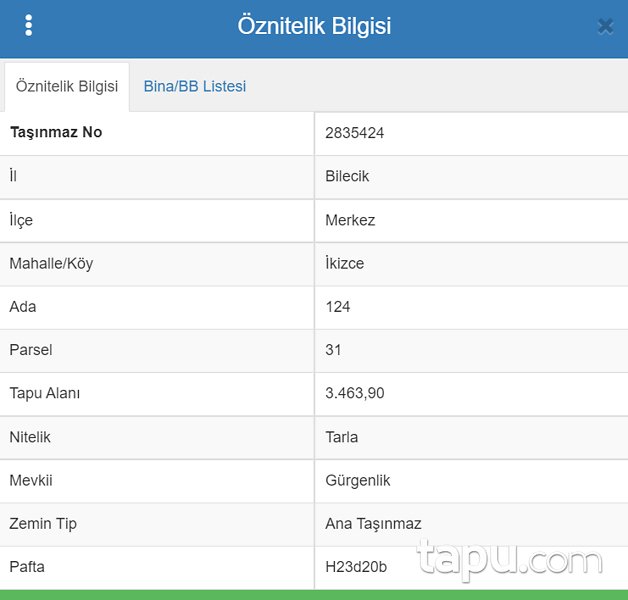The width and height of the screenshot is (628, 600).
Task: Select the Öznitelik Bilgisi tab
Action: (67, 87)
